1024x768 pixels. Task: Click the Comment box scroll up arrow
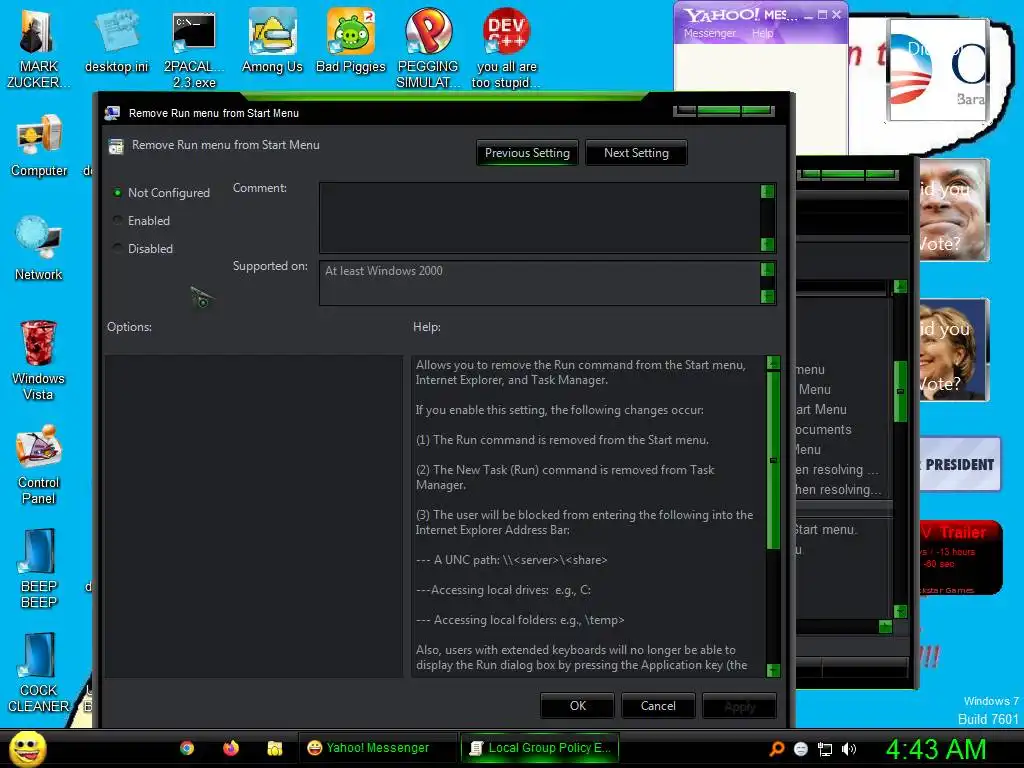[767, 191]
